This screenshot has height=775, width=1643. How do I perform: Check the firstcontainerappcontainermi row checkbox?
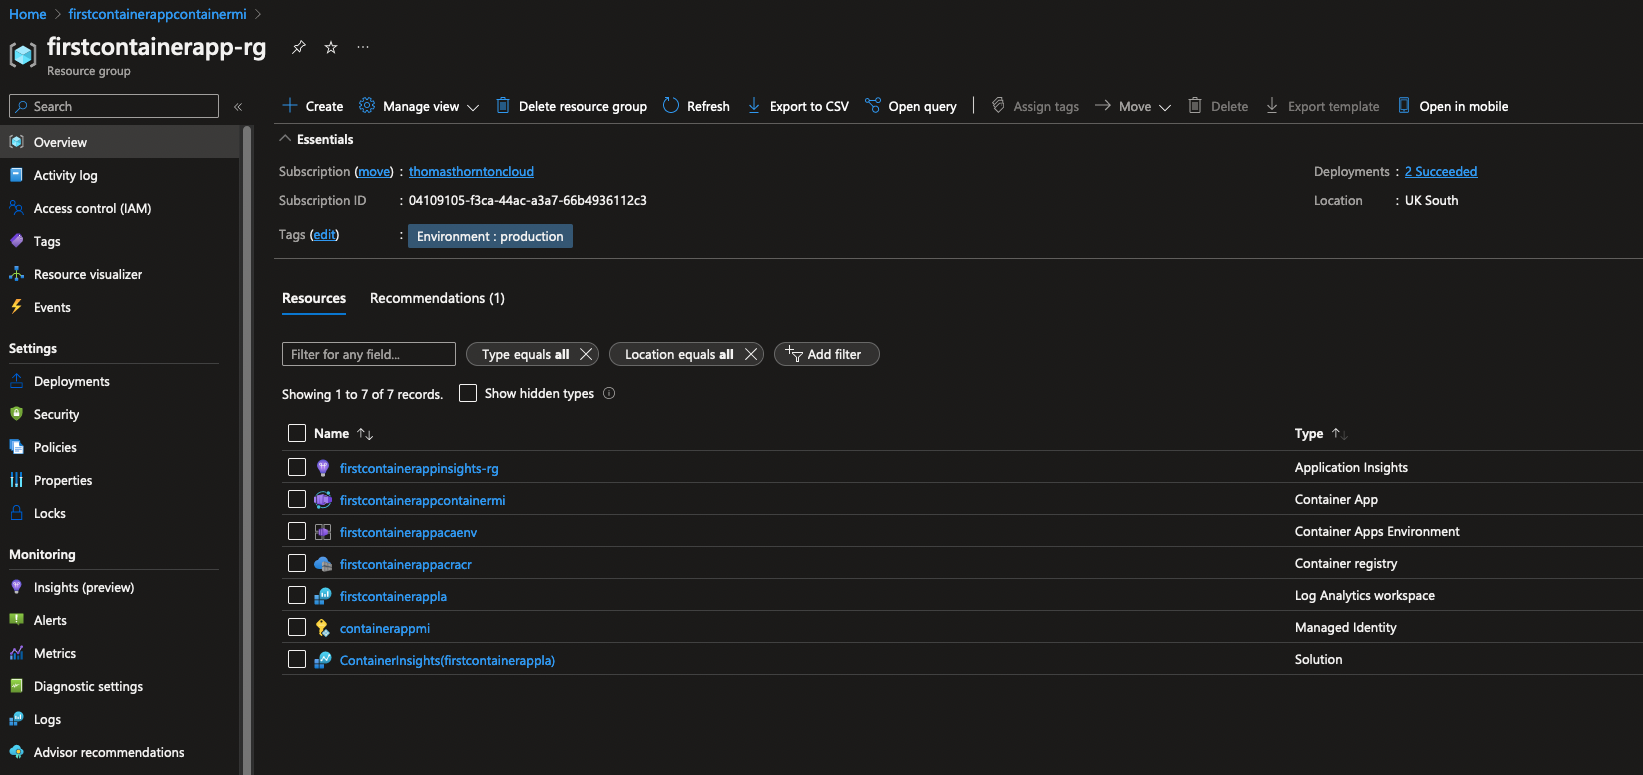pyautogui.click(x=297, y=499)
